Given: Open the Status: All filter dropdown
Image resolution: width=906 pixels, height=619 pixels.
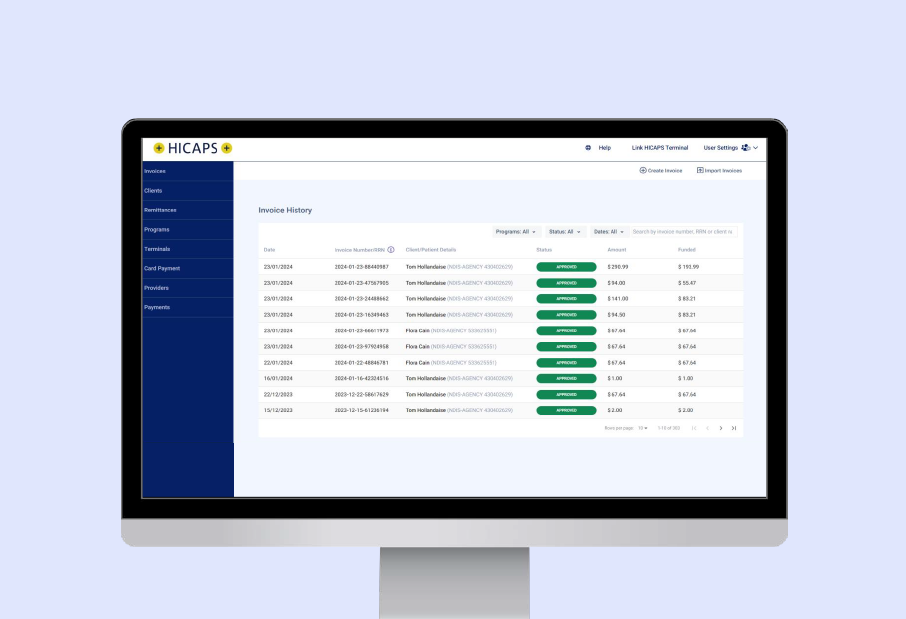Looking at the screenshot, I should coord(565,232).
